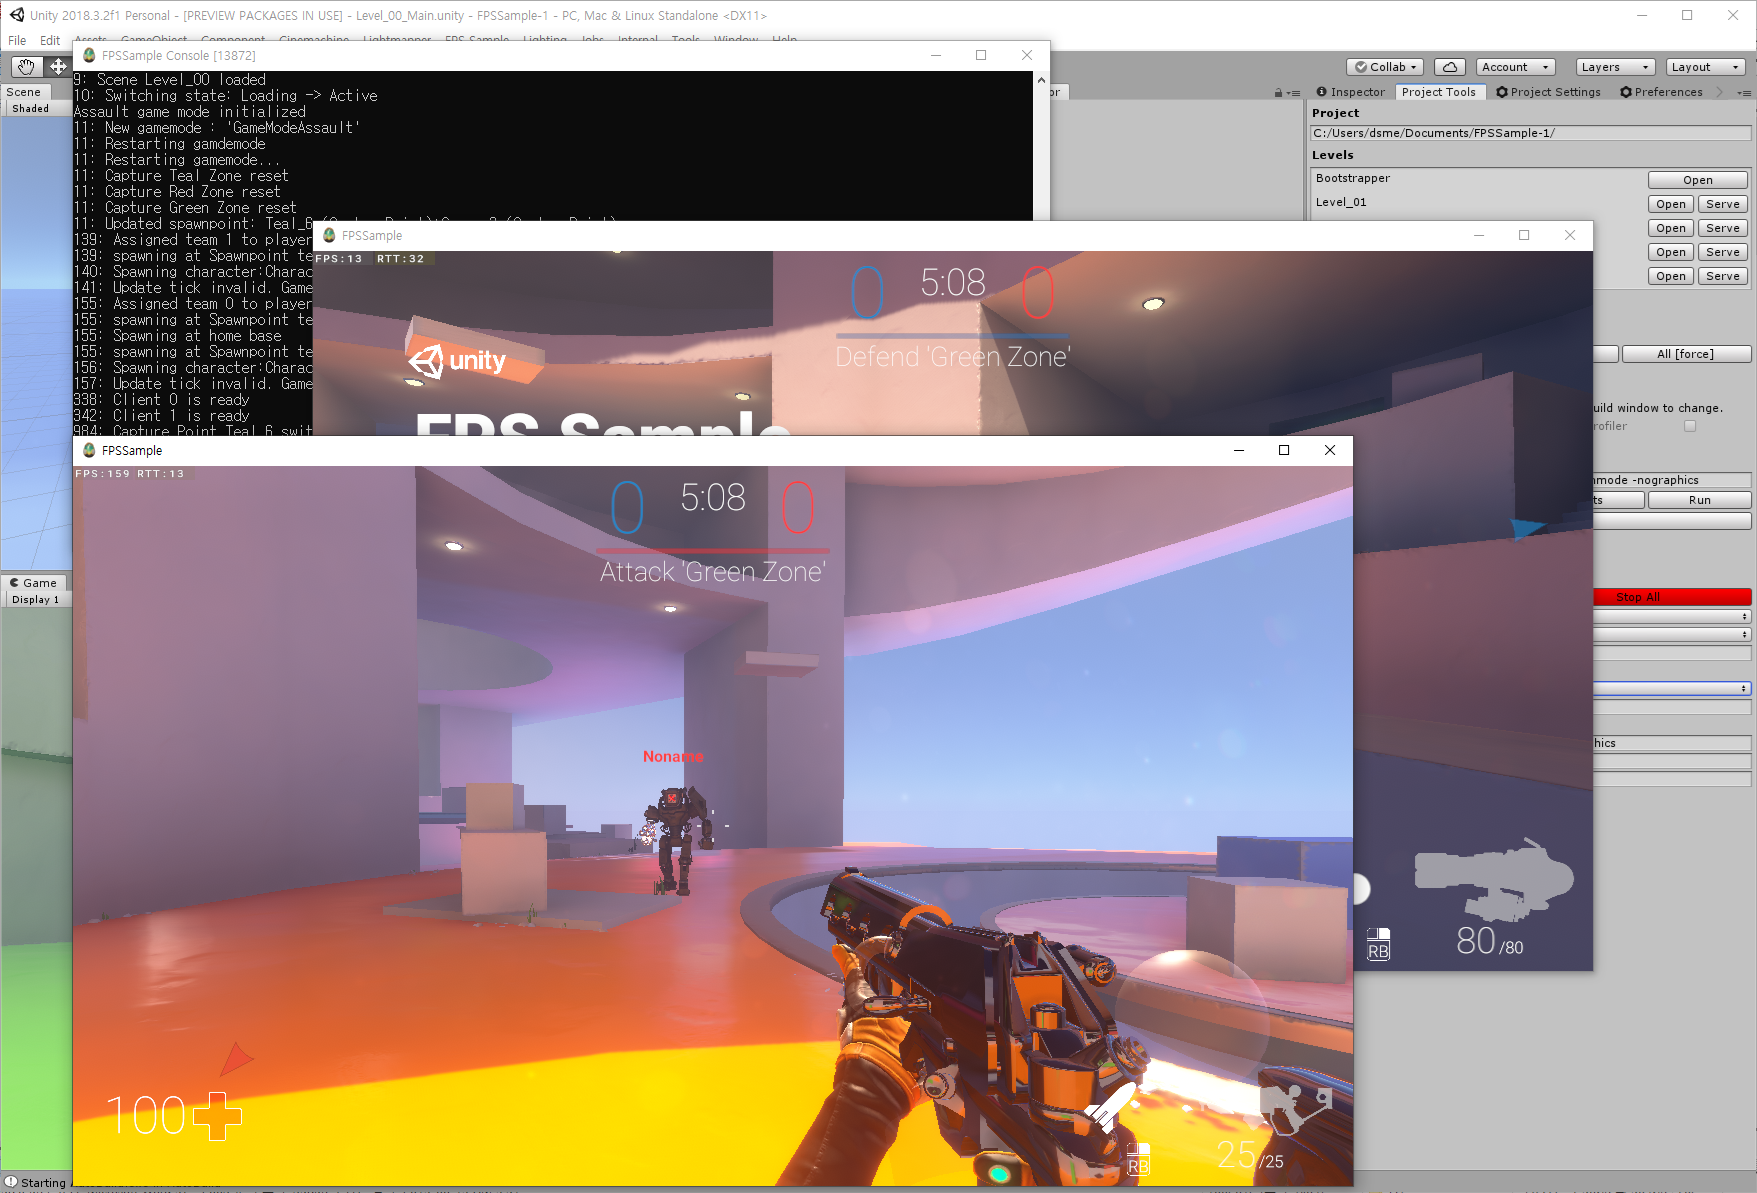Open the Level_01 scene
This screenshot has width=1757, height=1193.
pyautogui.click(x=1670, y=204)
